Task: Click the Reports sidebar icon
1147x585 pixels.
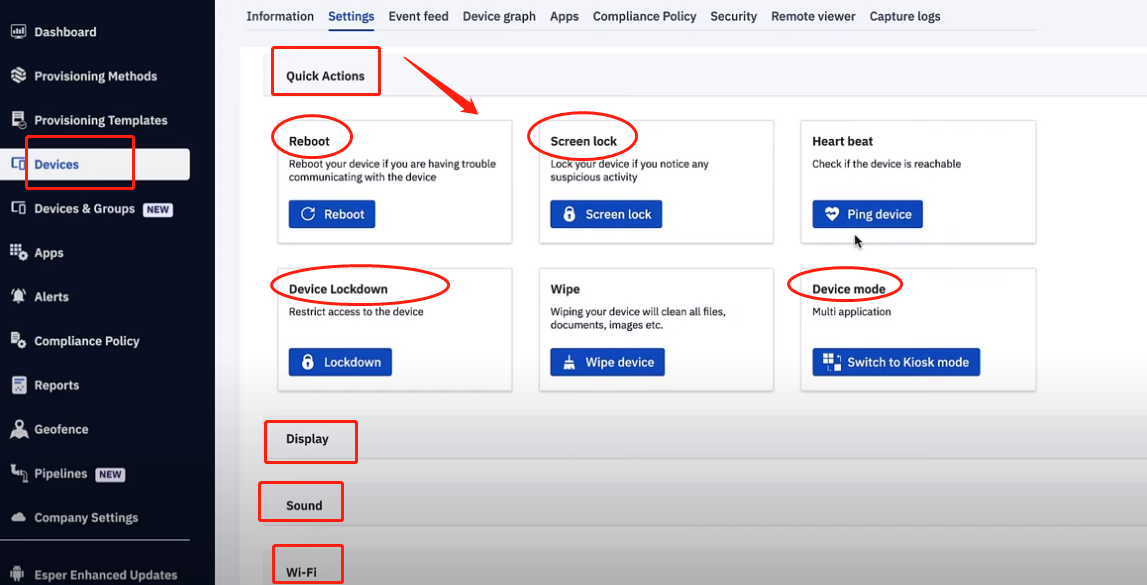Action: (18, 385)
